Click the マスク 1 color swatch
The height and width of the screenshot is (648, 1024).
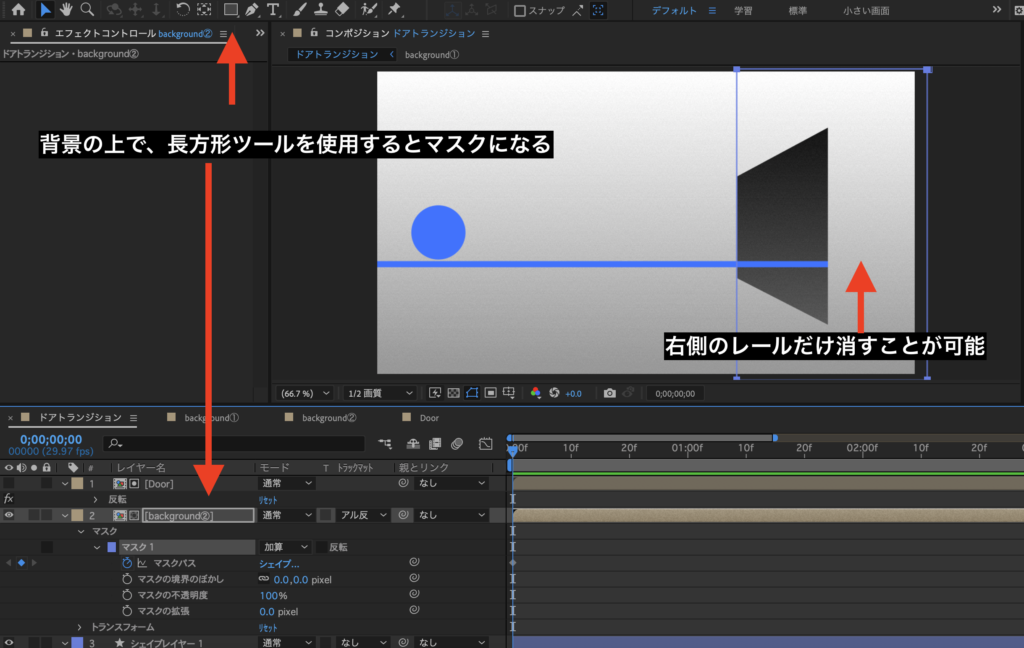tap(112, 547)
